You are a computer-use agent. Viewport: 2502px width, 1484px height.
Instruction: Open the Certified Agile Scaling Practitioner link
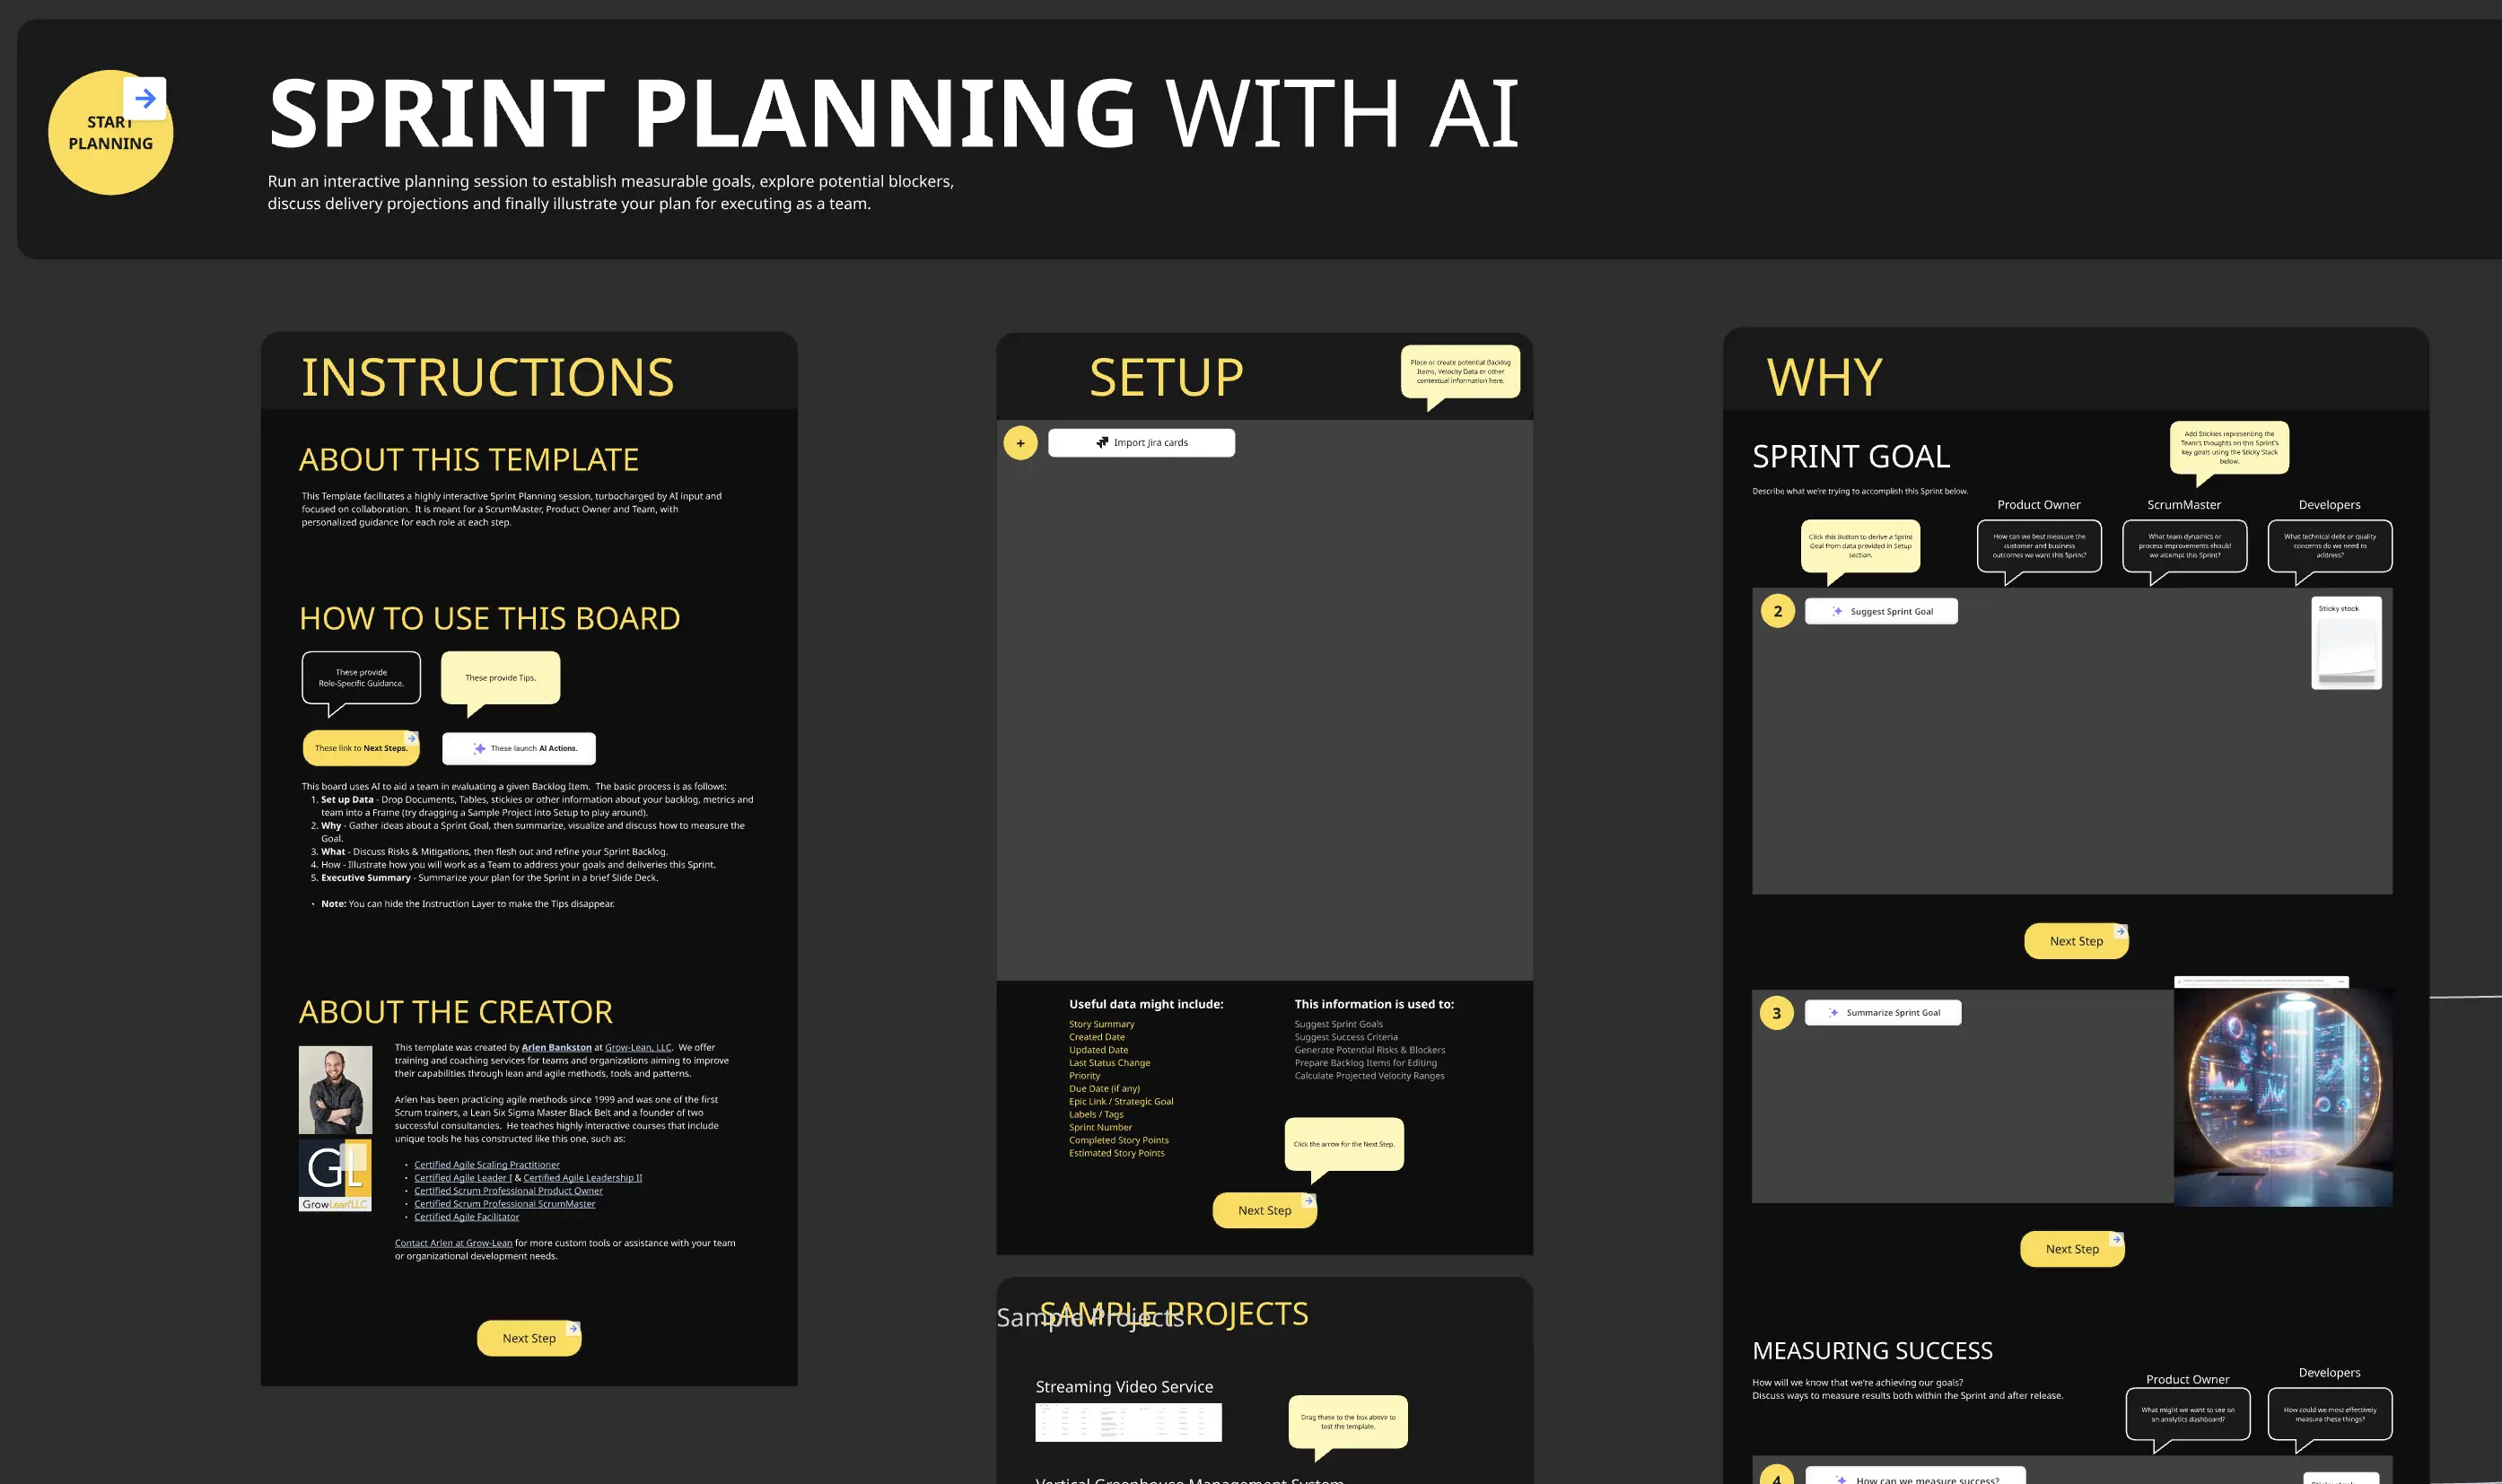coord(487,1165)
